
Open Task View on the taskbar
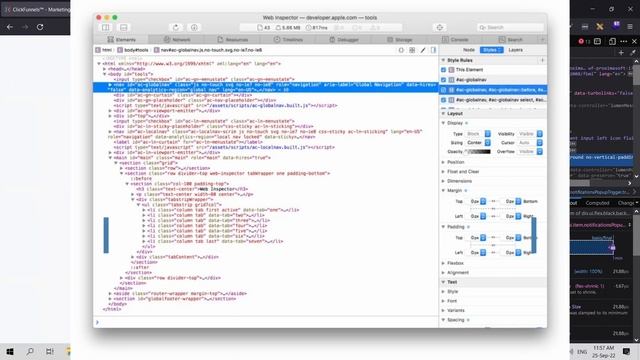pyautogui.click(x=49, y=351)
